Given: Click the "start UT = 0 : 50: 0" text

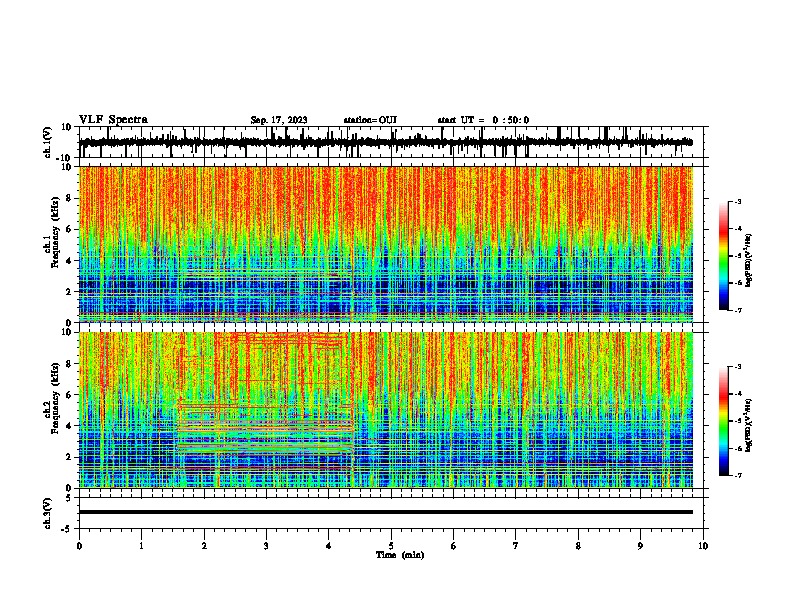Looking at the screenshot, I should click(483, 120).
